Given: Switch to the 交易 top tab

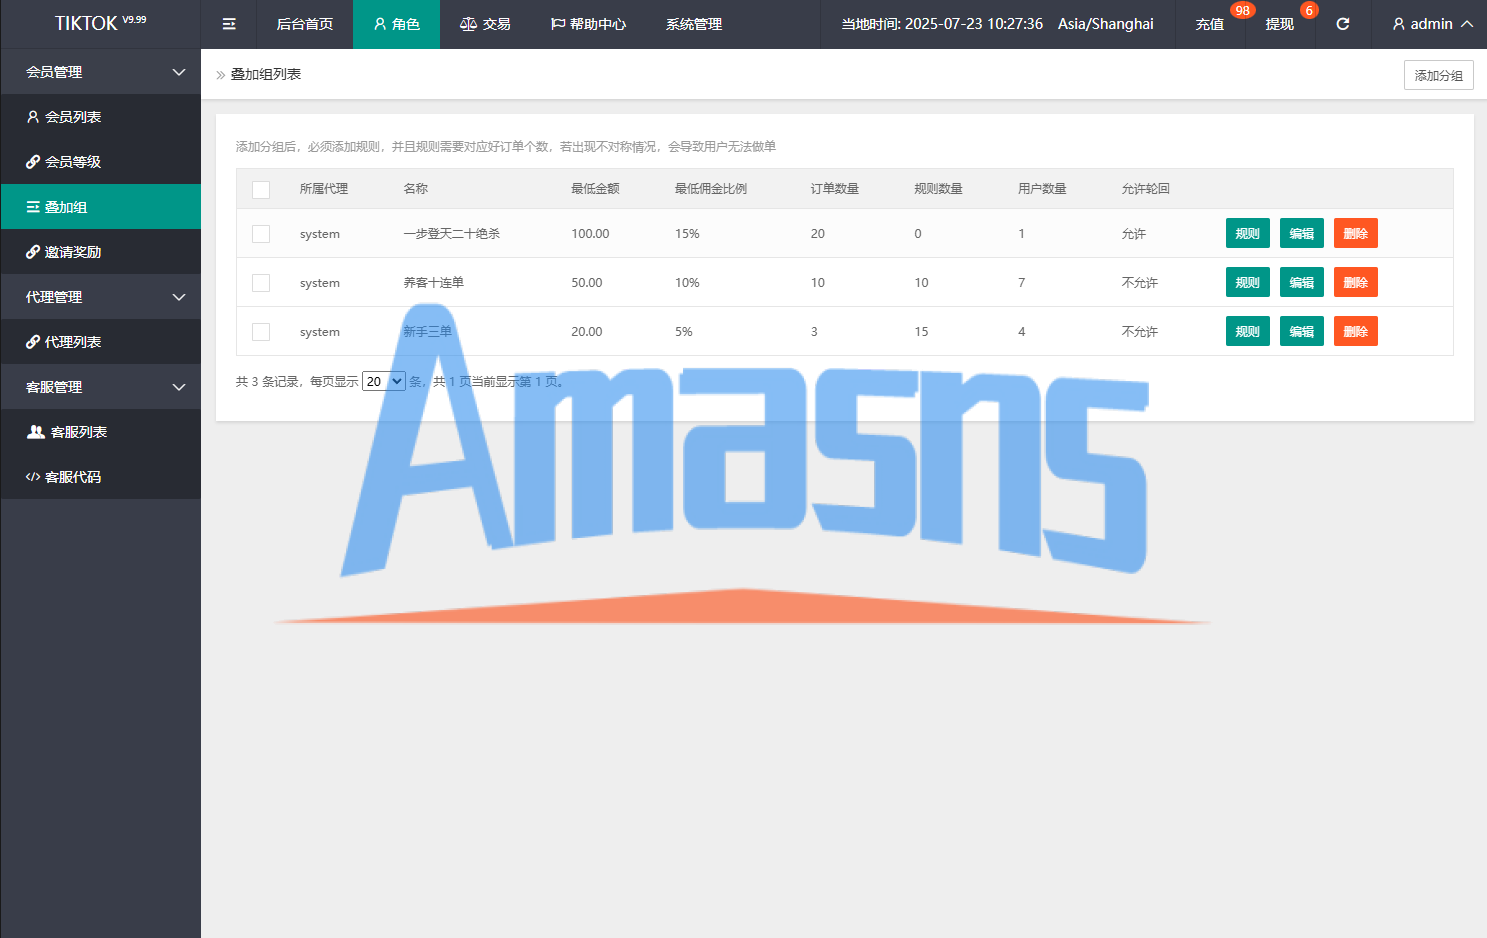Looking at the screenshot, I should (485, 24).
